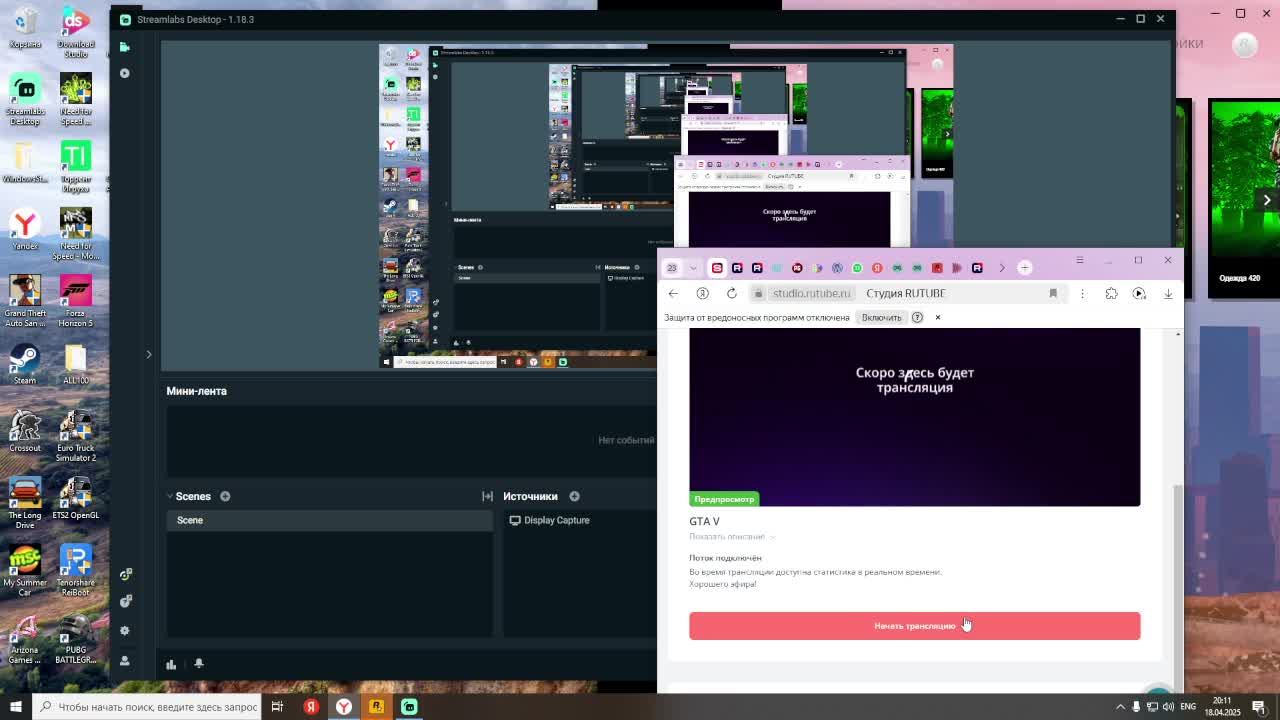Collapse the Scenes collection dropdown chevron

click(x=170, y=496)
